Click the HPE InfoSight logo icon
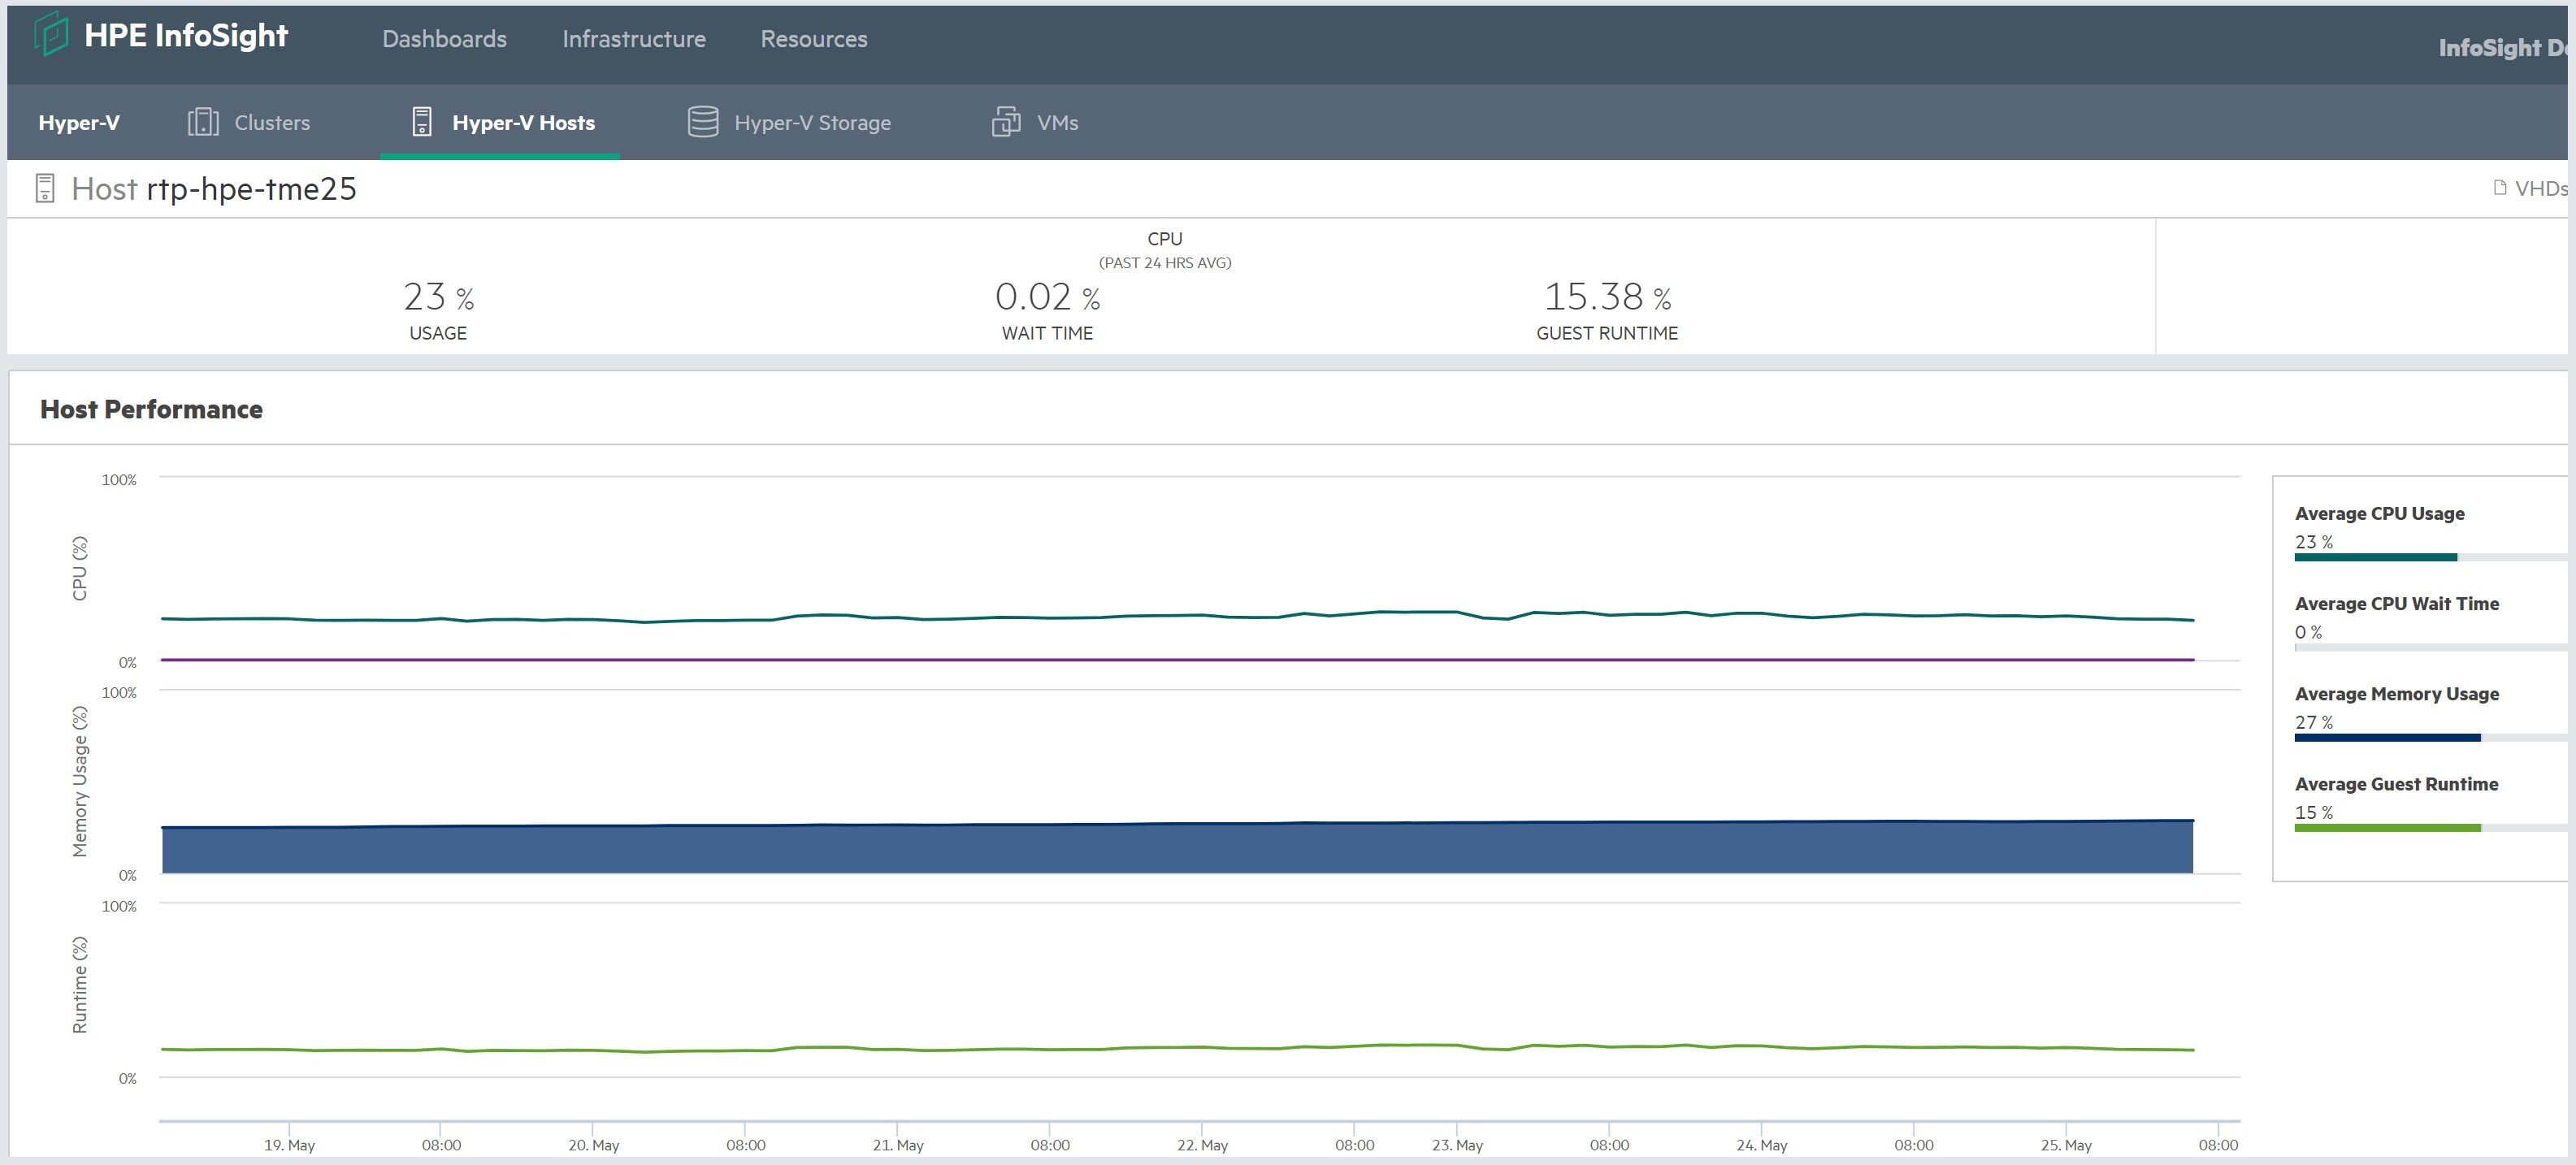 [51, 34]
